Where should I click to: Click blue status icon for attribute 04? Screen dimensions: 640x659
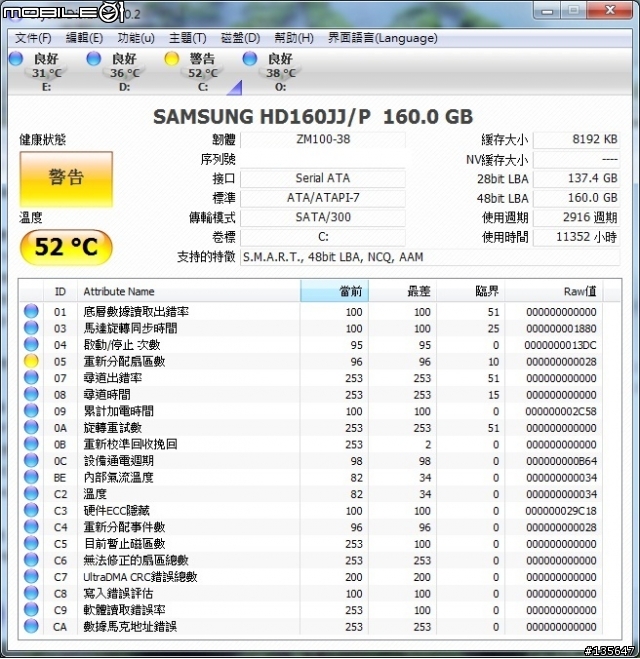pos(31,344)
